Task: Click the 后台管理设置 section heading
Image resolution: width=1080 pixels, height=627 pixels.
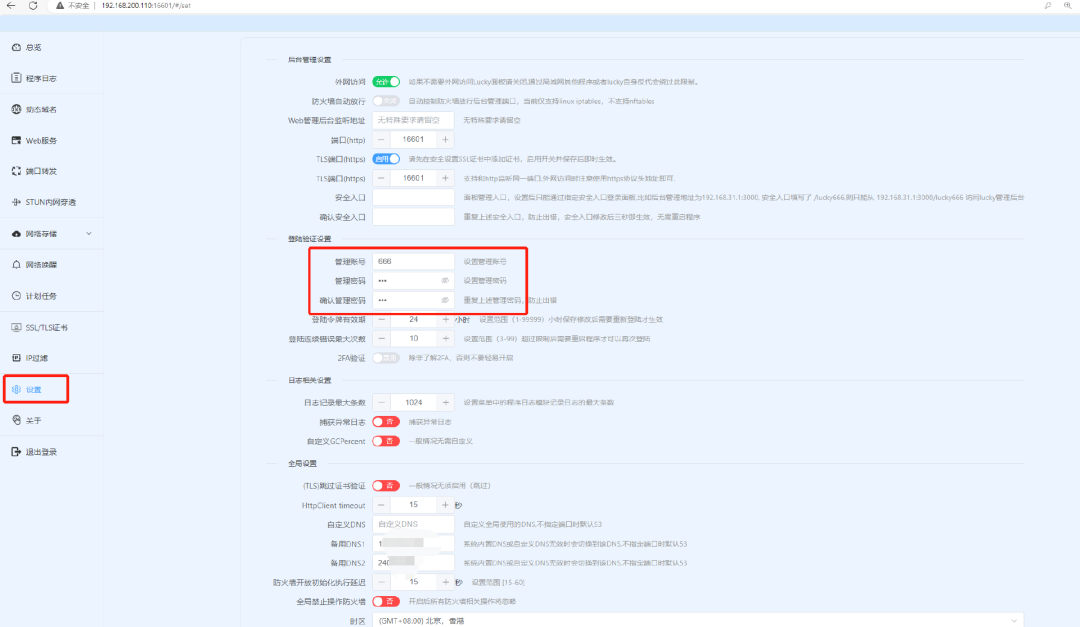Action: tap(309, 60)
